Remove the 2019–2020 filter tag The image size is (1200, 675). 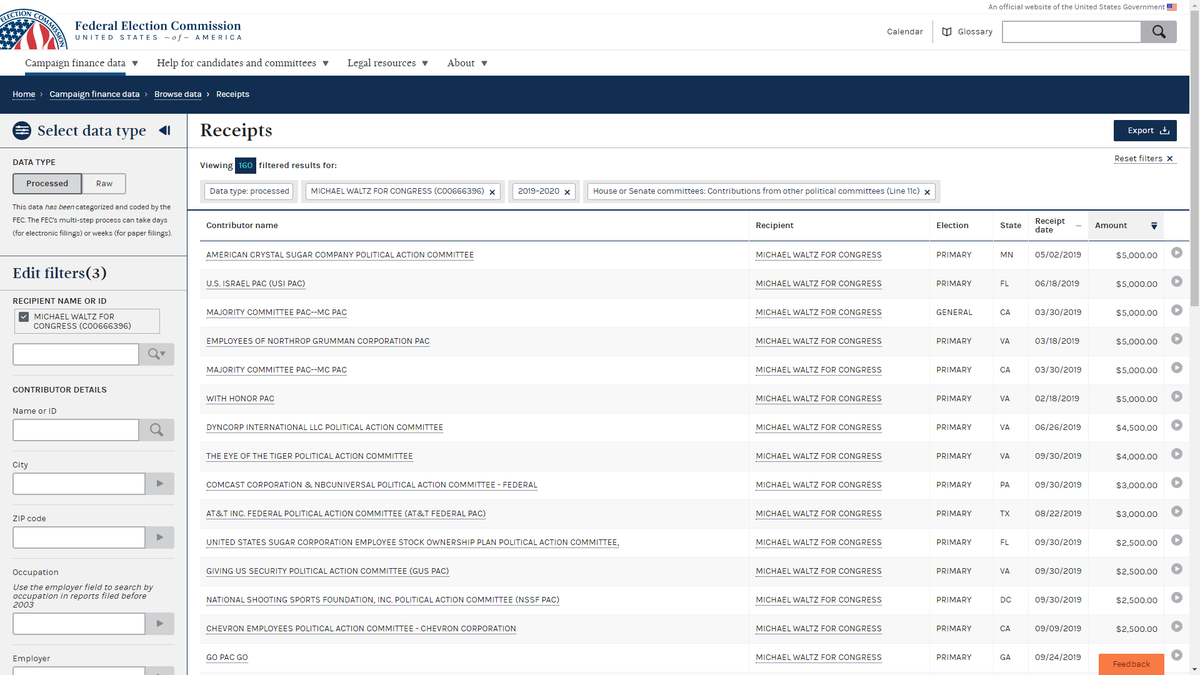click(567, 192)
